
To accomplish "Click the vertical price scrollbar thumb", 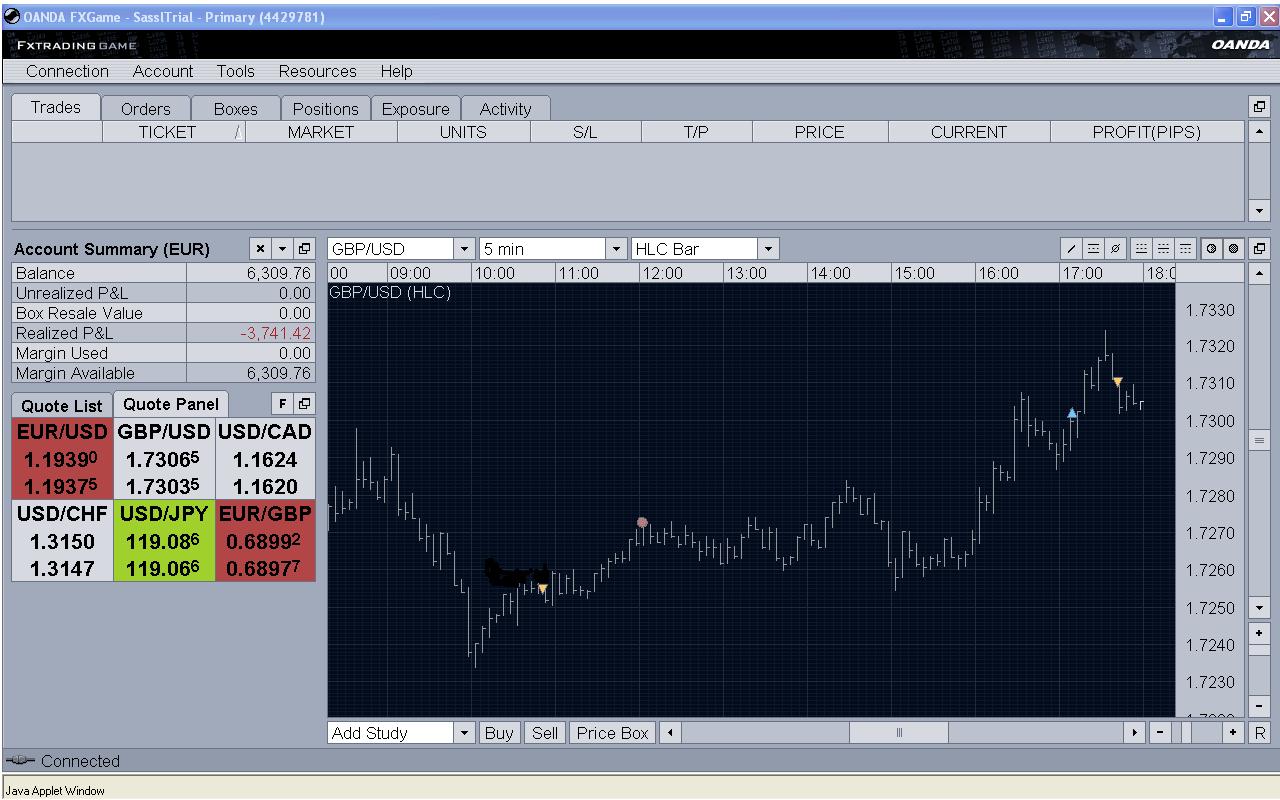I will [x=1259, y=441].
